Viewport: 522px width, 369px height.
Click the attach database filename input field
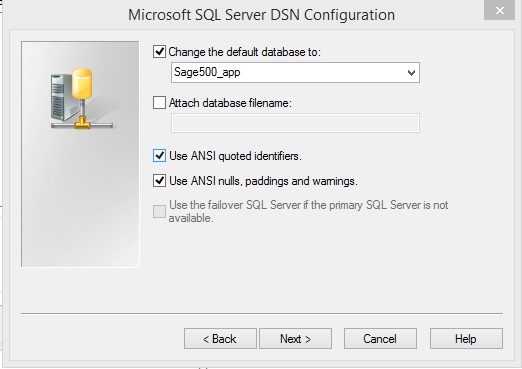295,123
